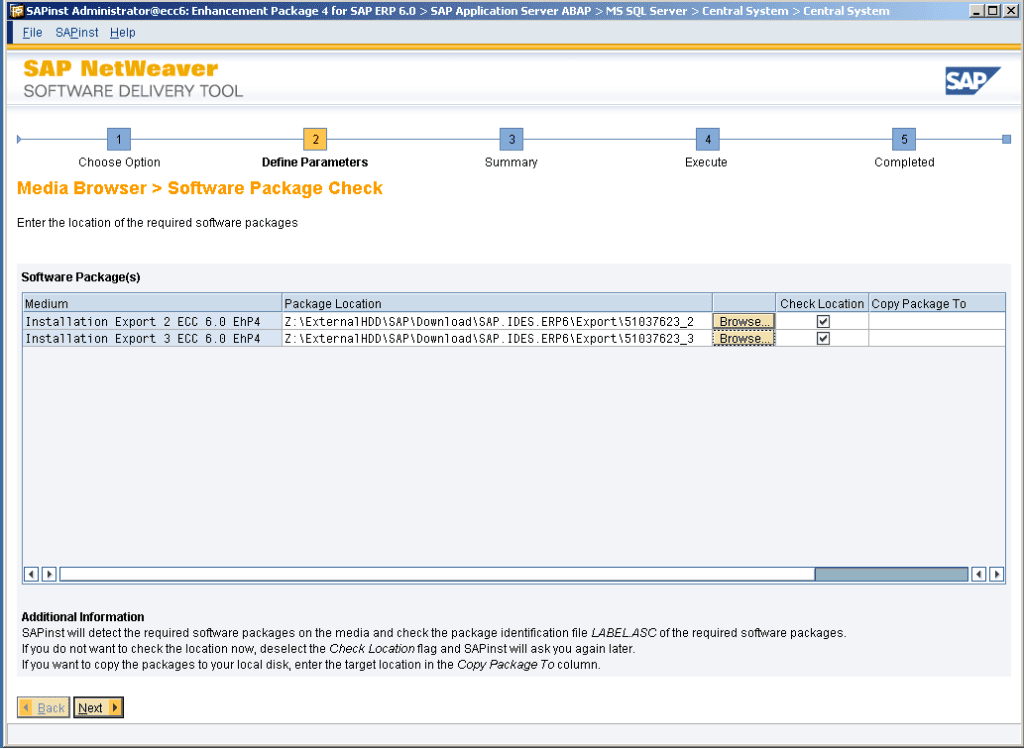
Task: Maximize the SAPinst window
Action: (993, 11)
